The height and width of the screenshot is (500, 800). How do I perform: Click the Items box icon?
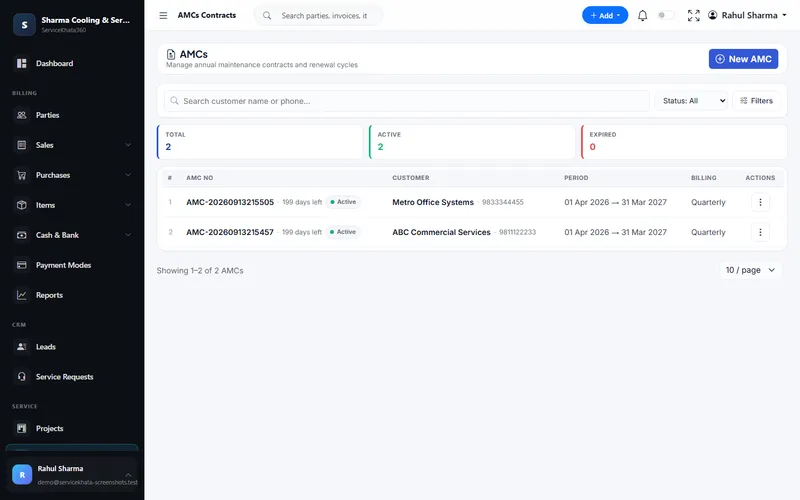21,205
